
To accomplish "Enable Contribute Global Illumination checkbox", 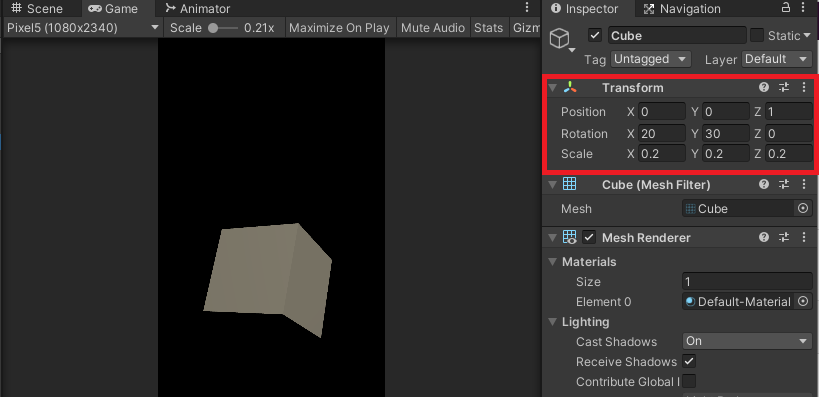I will tap(689, 381).
